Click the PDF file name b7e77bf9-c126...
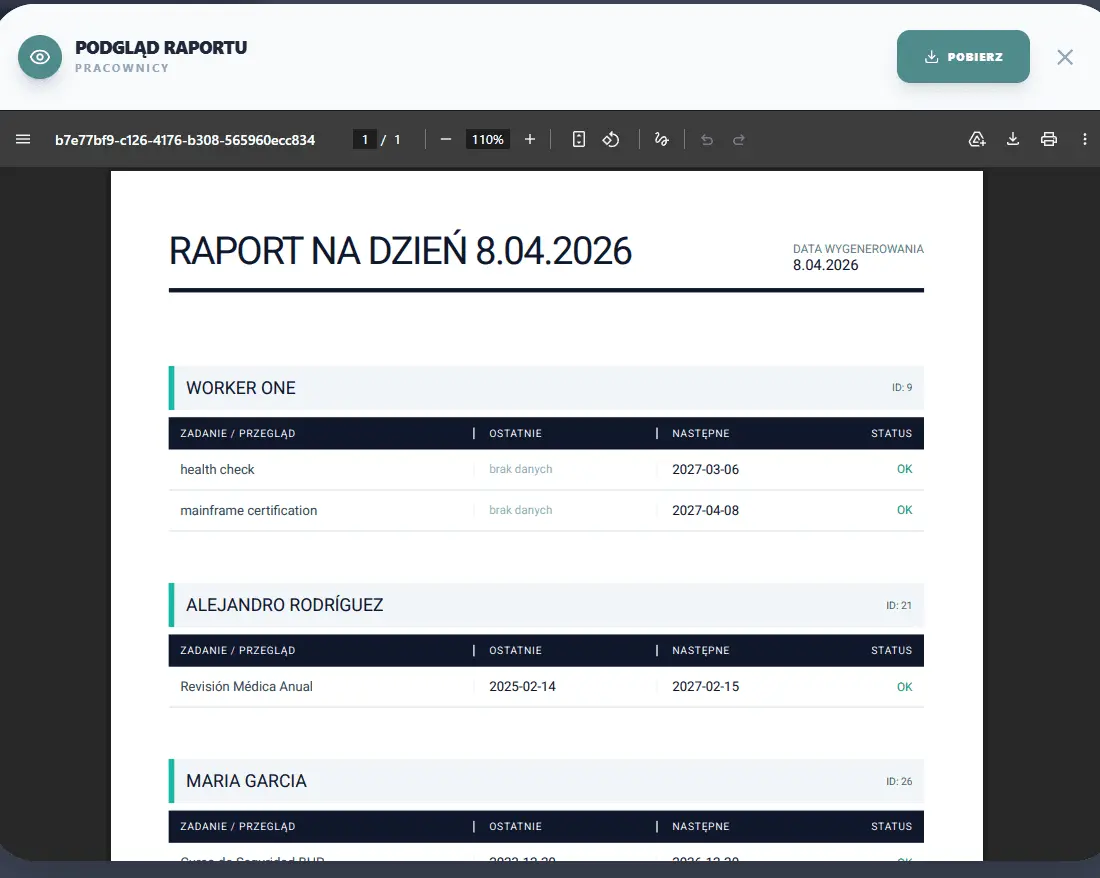The width and height of the screenshot is (1100, 878). (x=185, y=140)
